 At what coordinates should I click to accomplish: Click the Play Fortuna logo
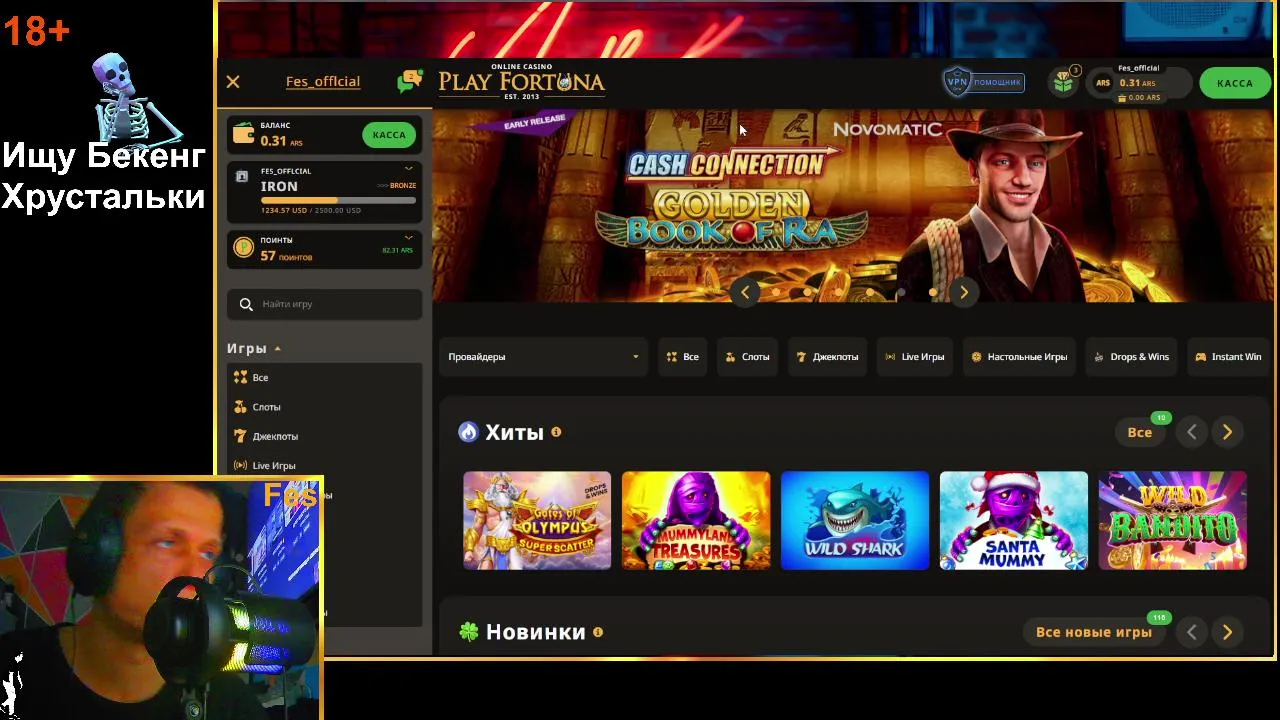coord(522,81)
